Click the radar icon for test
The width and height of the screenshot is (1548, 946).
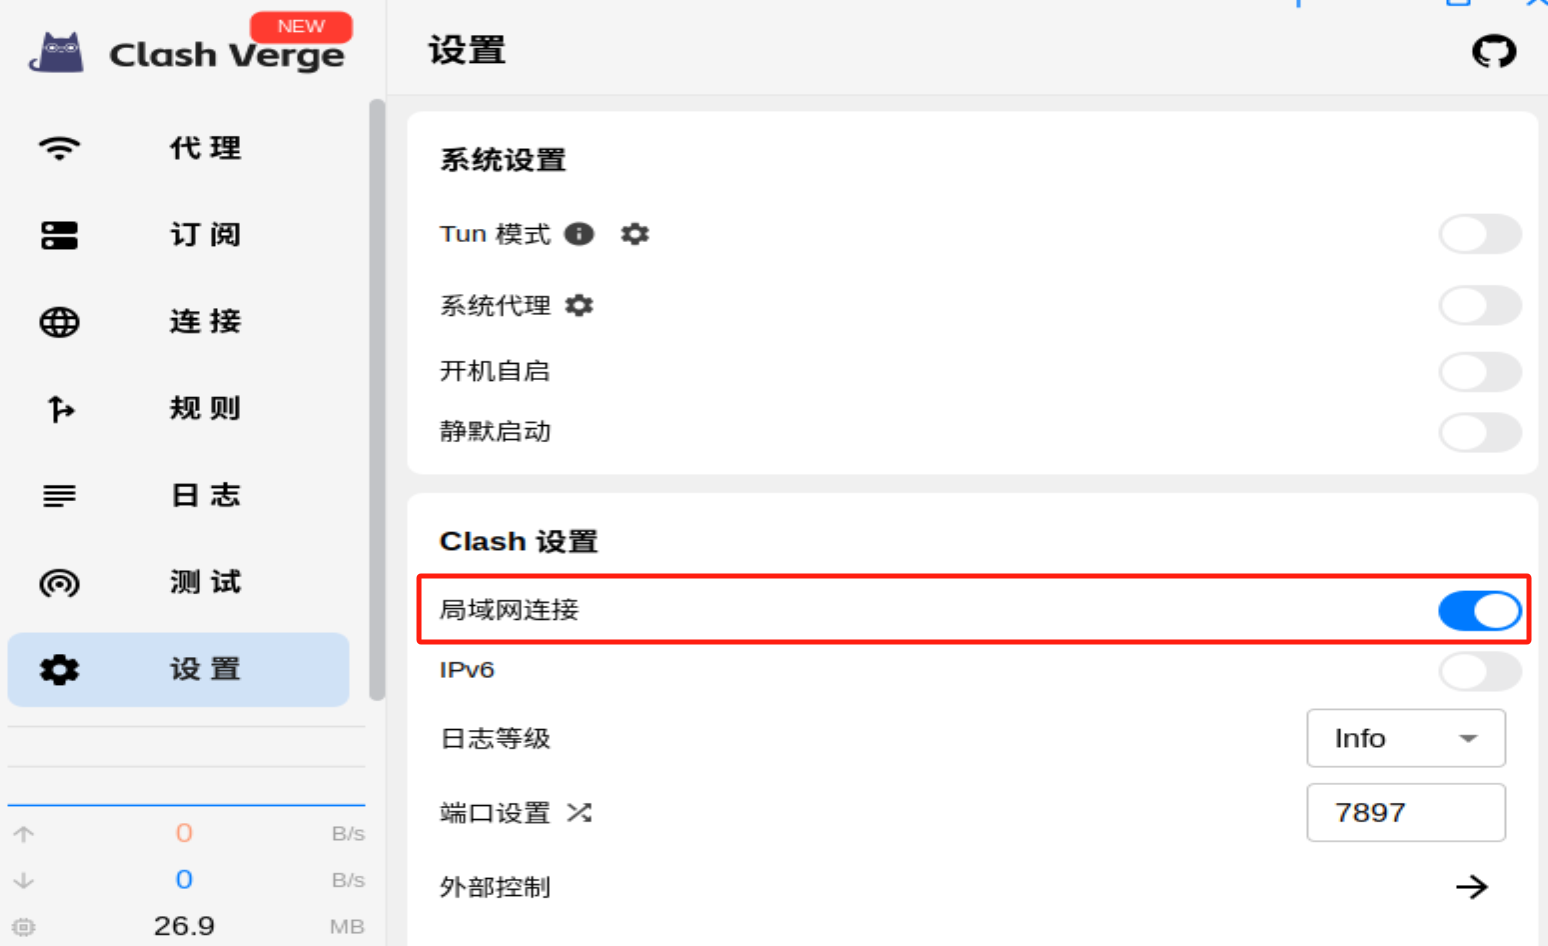click(x=59, y=583)
